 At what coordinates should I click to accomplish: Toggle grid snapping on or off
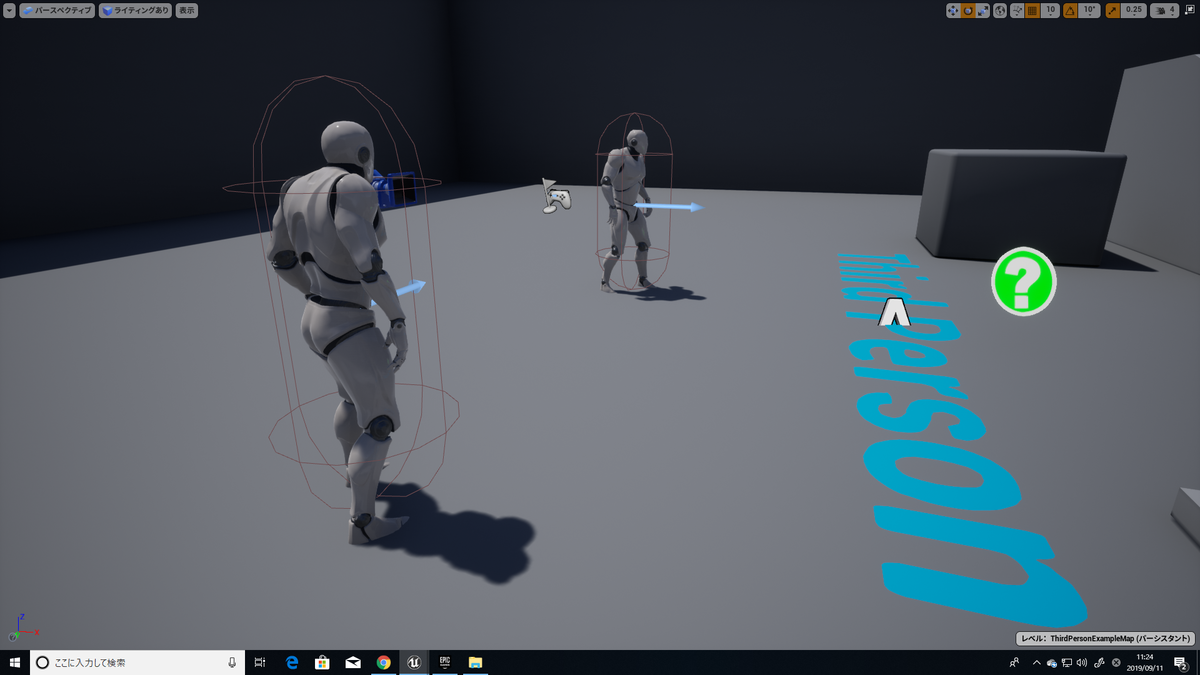[1032, 9]
